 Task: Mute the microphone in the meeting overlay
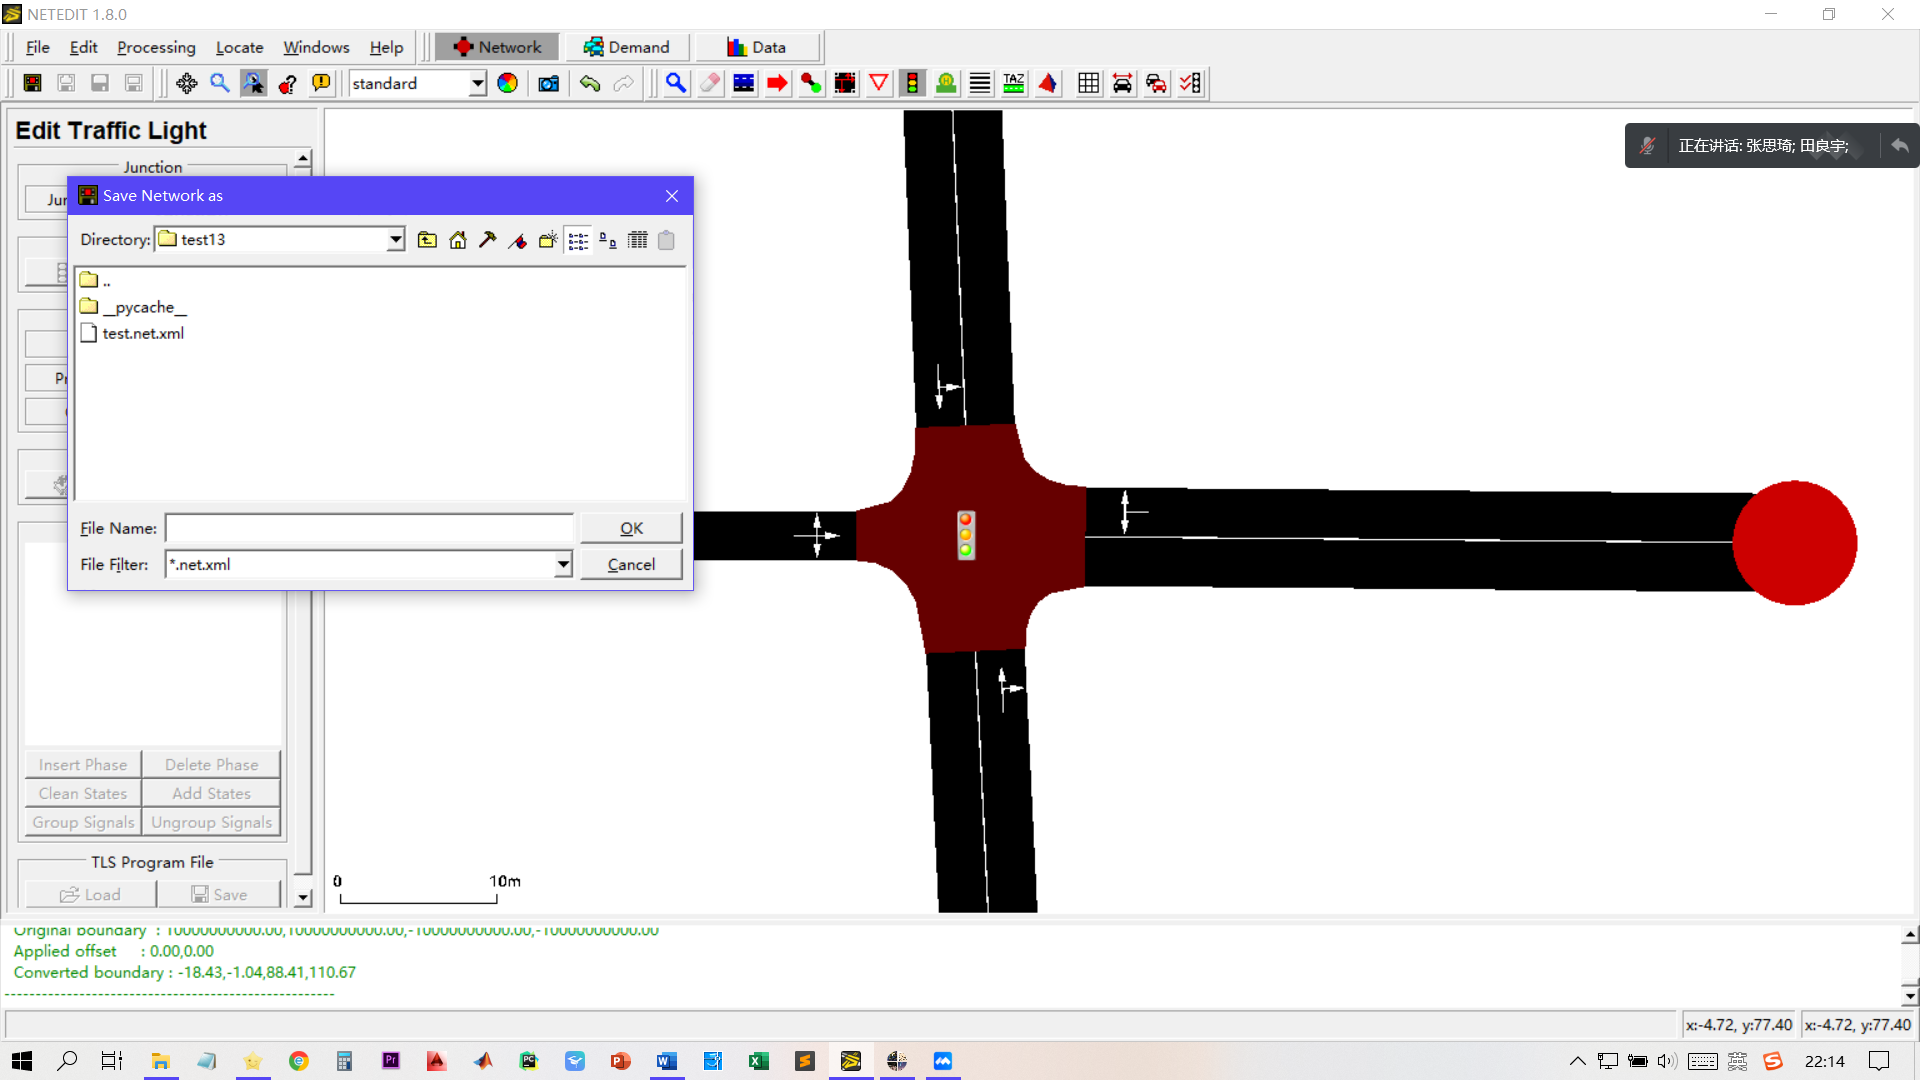[x=1647, y=145]
